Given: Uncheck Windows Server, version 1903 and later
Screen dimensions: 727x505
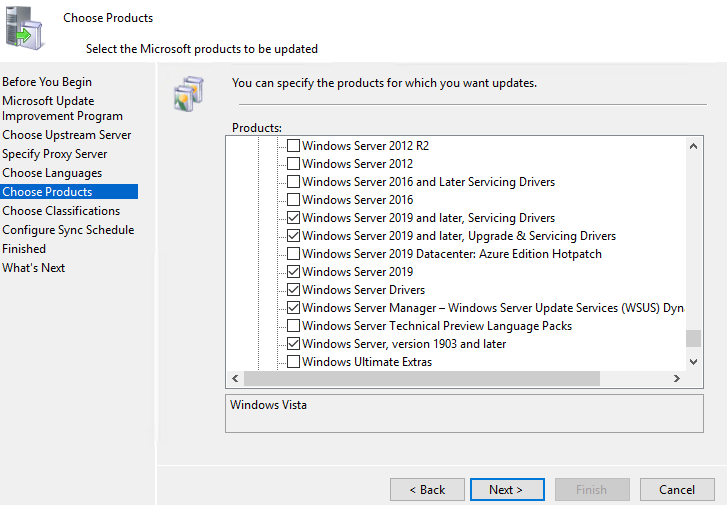Looking at the screenshot, I should click(x=293, y=344).
